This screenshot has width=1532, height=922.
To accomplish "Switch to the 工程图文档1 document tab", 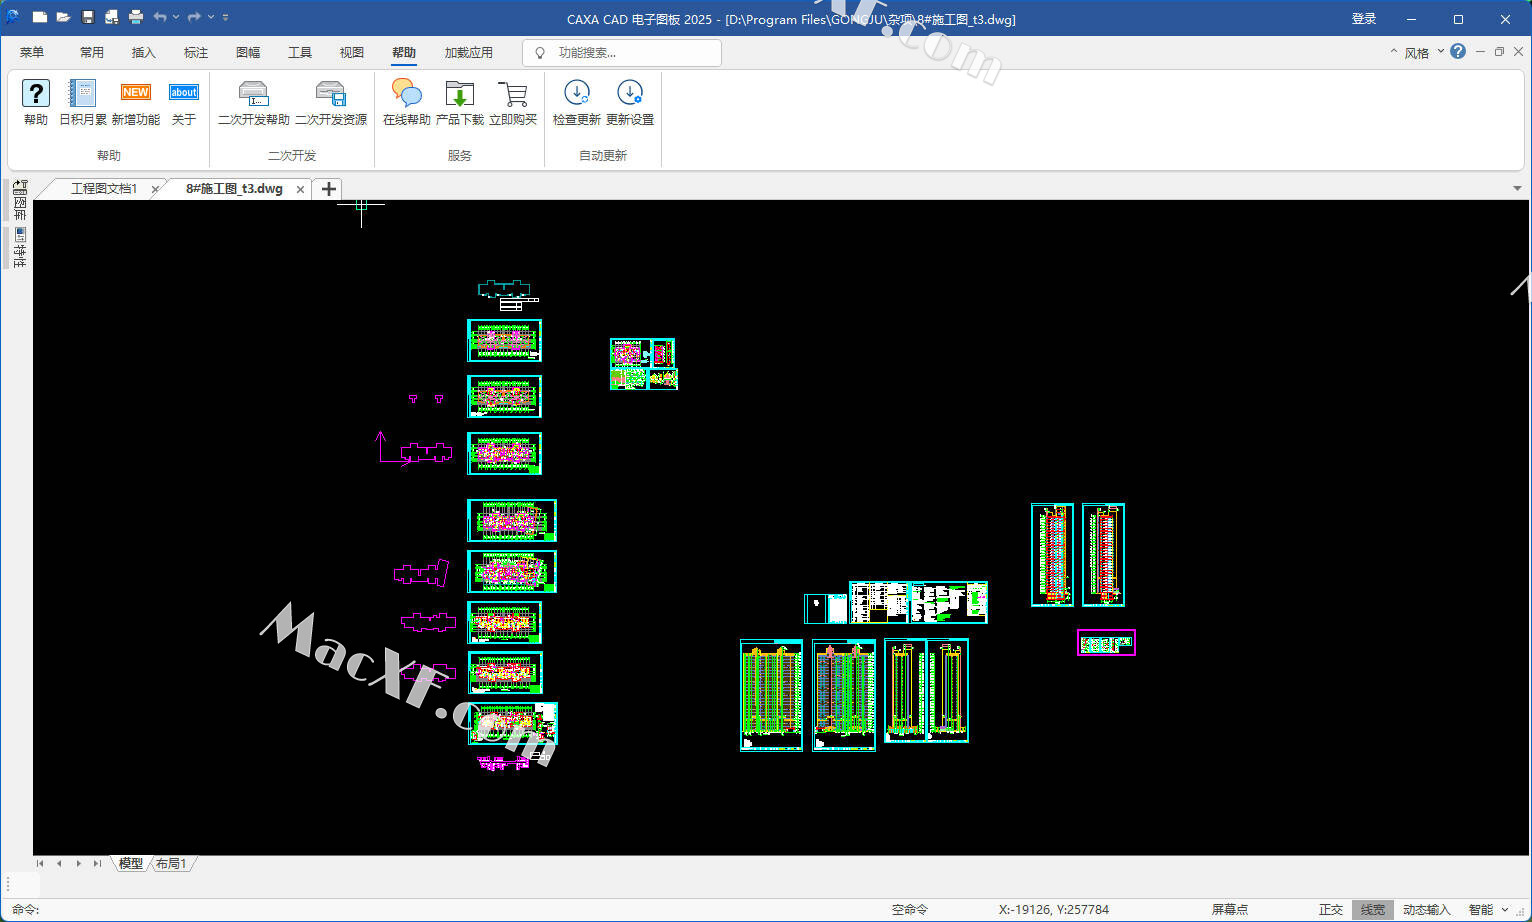I will tap(103, 189).
